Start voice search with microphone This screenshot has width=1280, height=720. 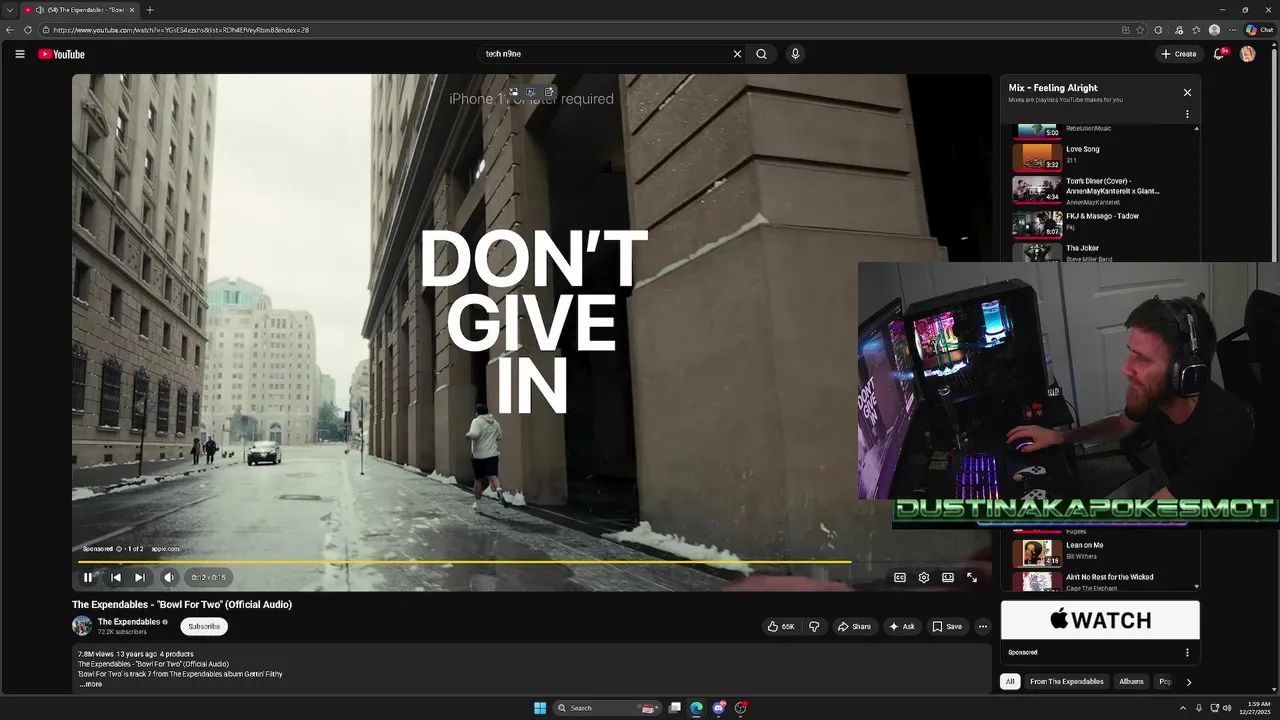click(x=795, y=54)
